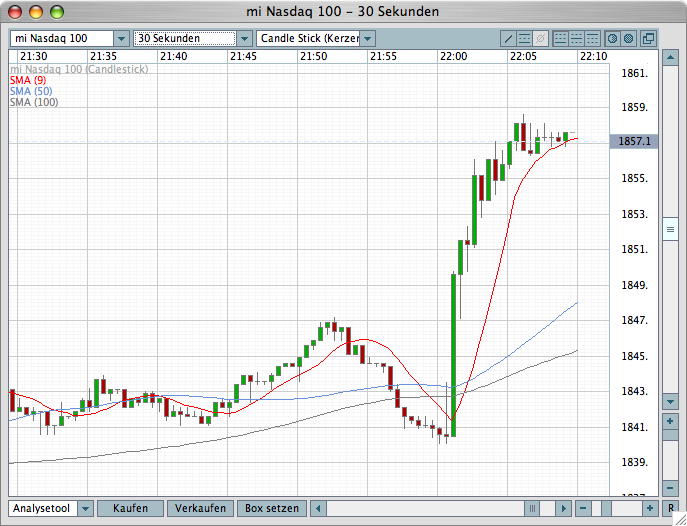Click the horizontal zoom slider handle
This screenshot has width=687, height=526.
point(606,508)
